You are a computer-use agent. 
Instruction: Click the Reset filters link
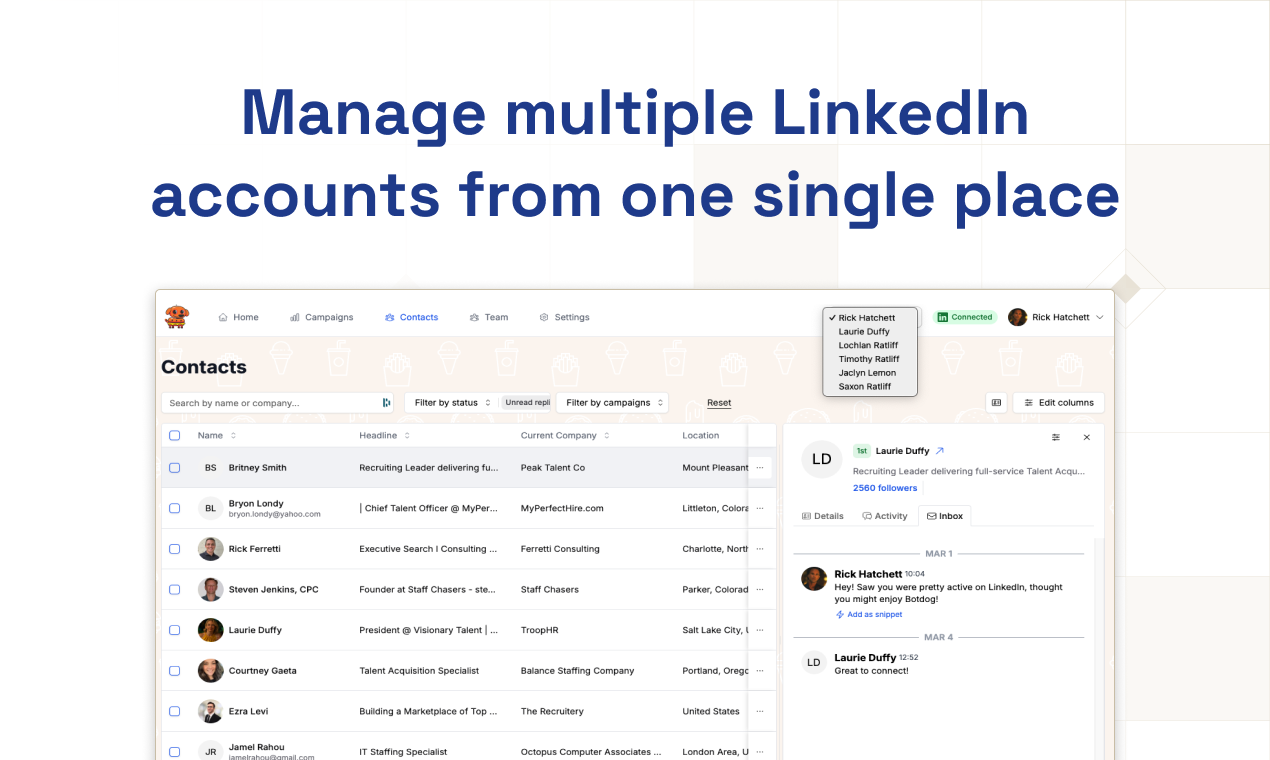pos(719,403)
